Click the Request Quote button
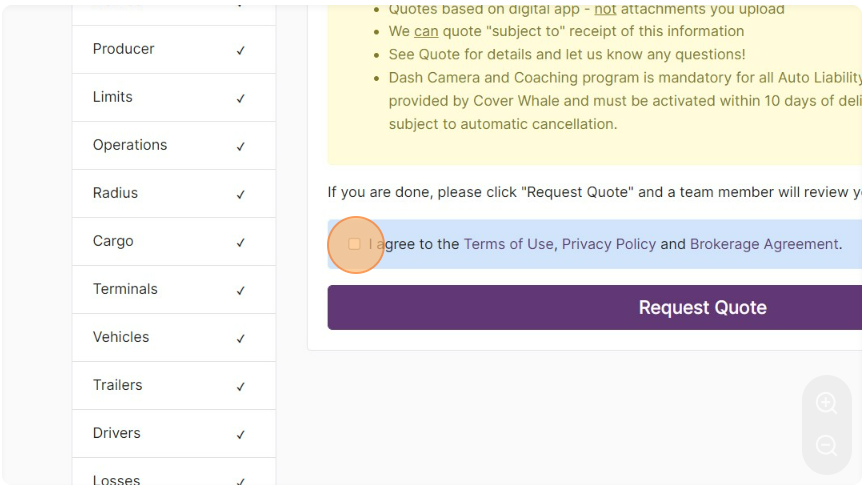Screen dimensions: 867x496 (x=594, y=307)
